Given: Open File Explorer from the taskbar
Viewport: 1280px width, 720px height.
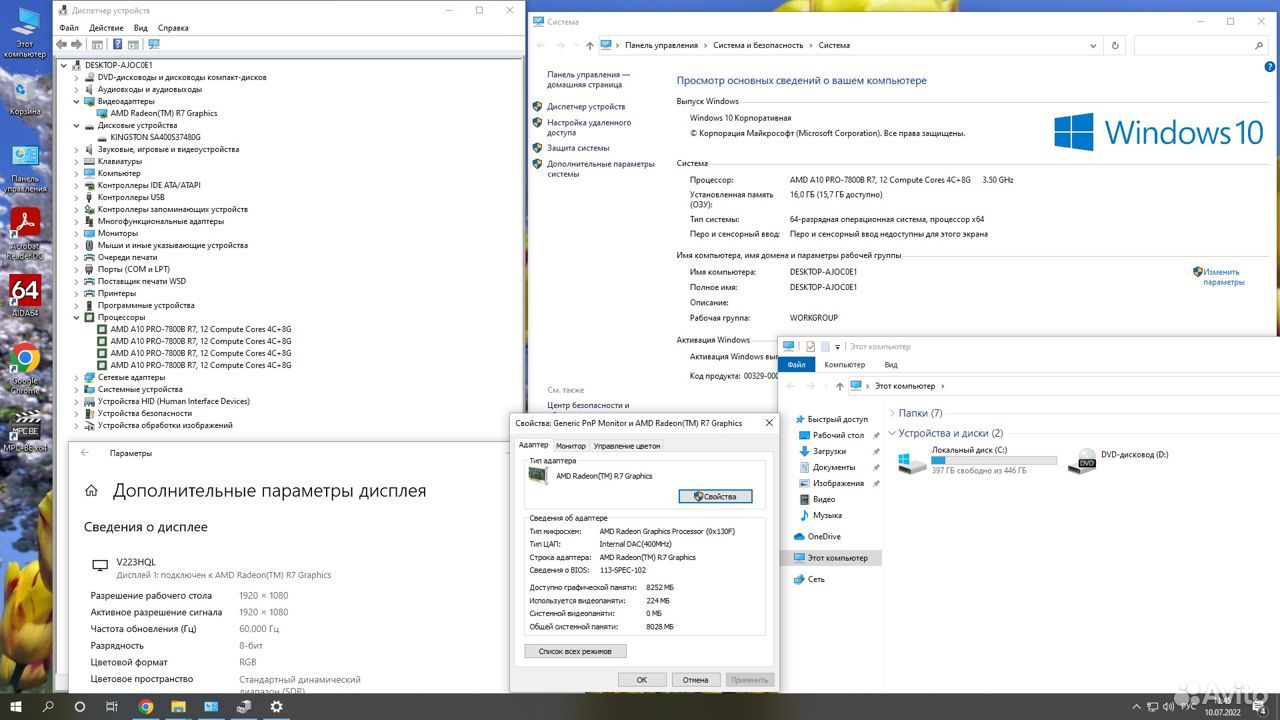Looking at the screenshot, I should click(178, 706).
